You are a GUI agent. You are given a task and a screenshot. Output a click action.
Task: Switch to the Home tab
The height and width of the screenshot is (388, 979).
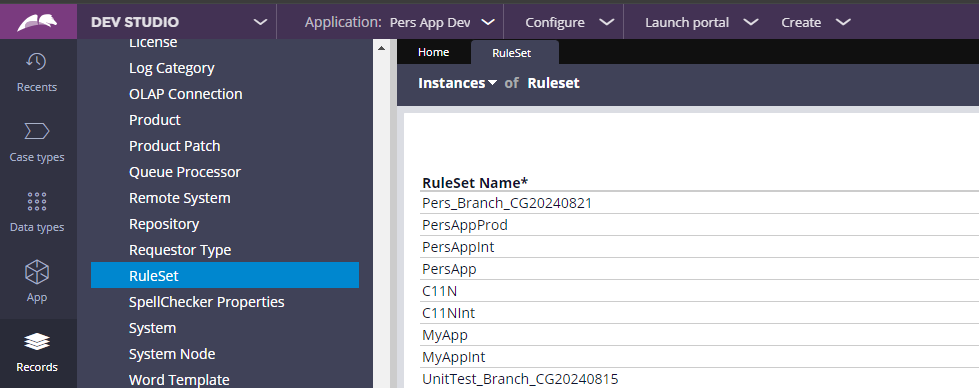433,52
